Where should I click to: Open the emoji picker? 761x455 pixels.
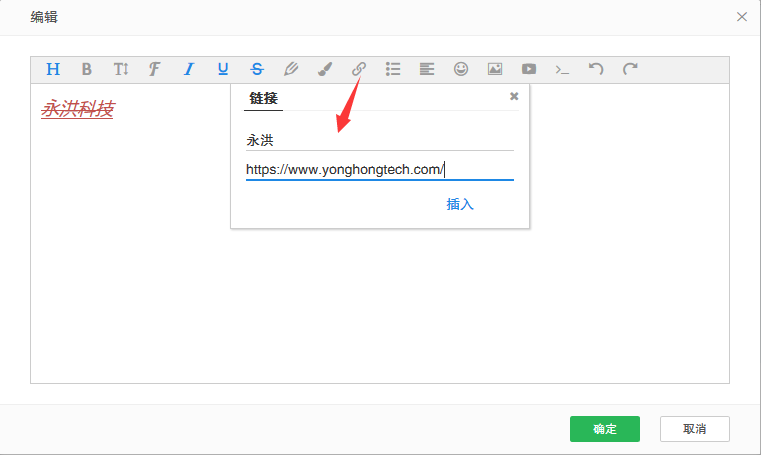pos(461,69)
